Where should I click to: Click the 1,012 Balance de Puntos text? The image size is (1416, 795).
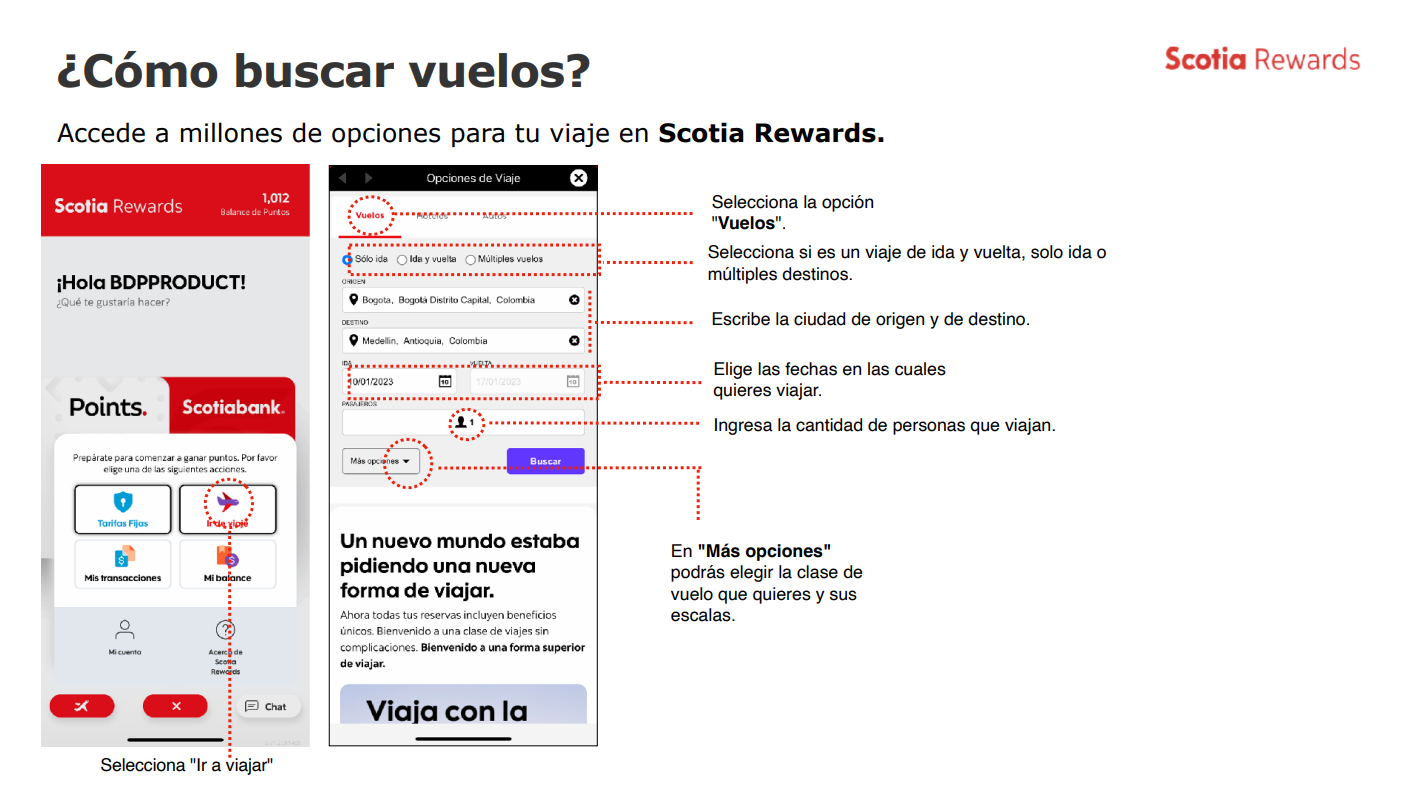(255, 204)
